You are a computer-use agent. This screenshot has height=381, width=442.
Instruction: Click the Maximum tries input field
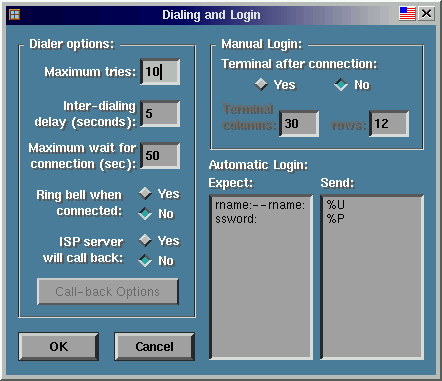(x=160, y=72)
